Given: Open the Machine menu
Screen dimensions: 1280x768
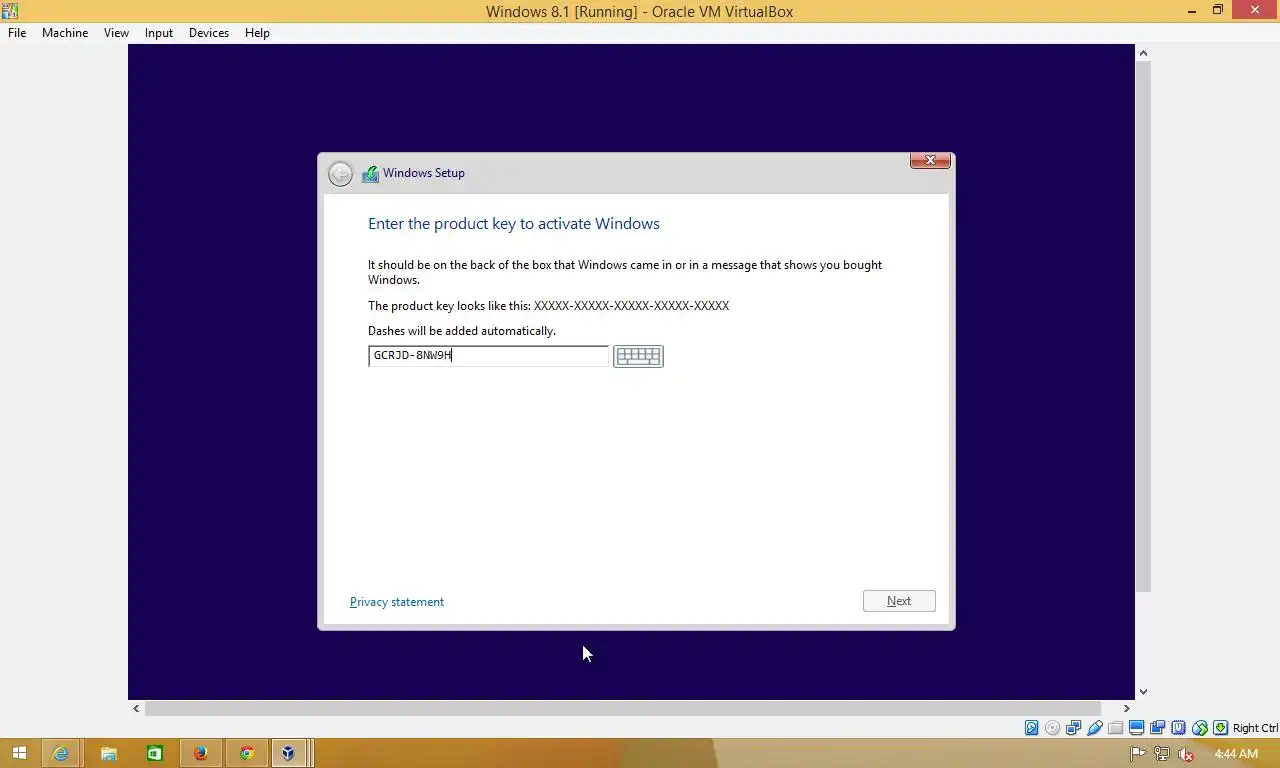Looking at the screenshot, I should [x=65, y=33].
